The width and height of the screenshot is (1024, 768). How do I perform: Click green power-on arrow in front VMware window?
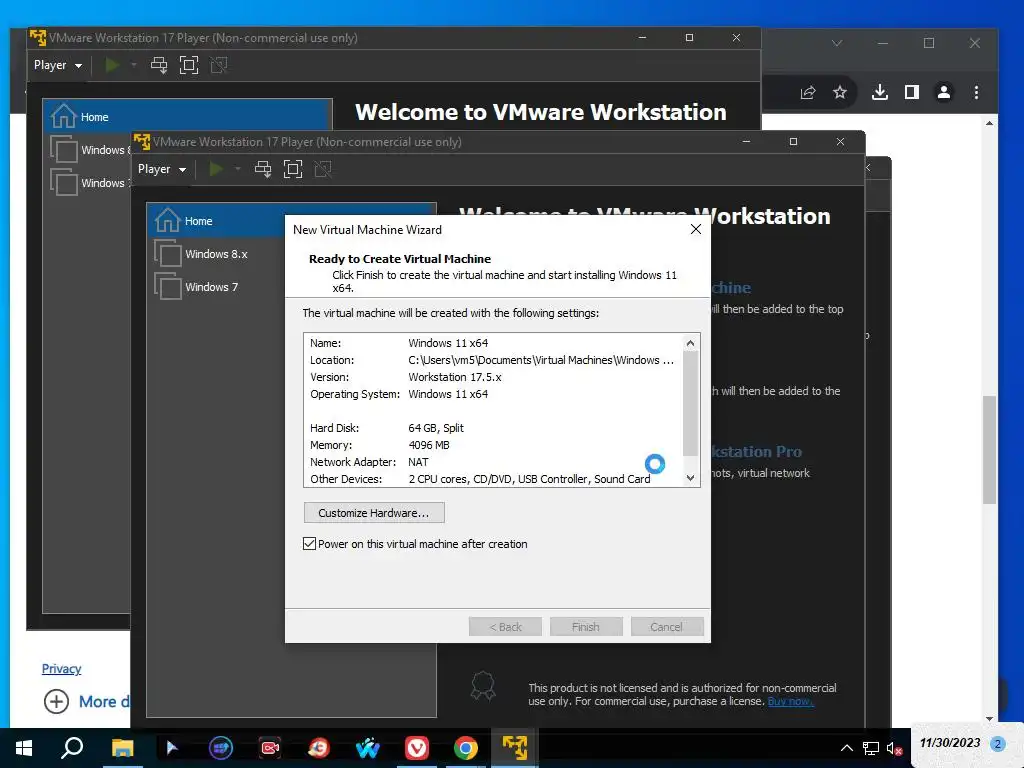216,169
